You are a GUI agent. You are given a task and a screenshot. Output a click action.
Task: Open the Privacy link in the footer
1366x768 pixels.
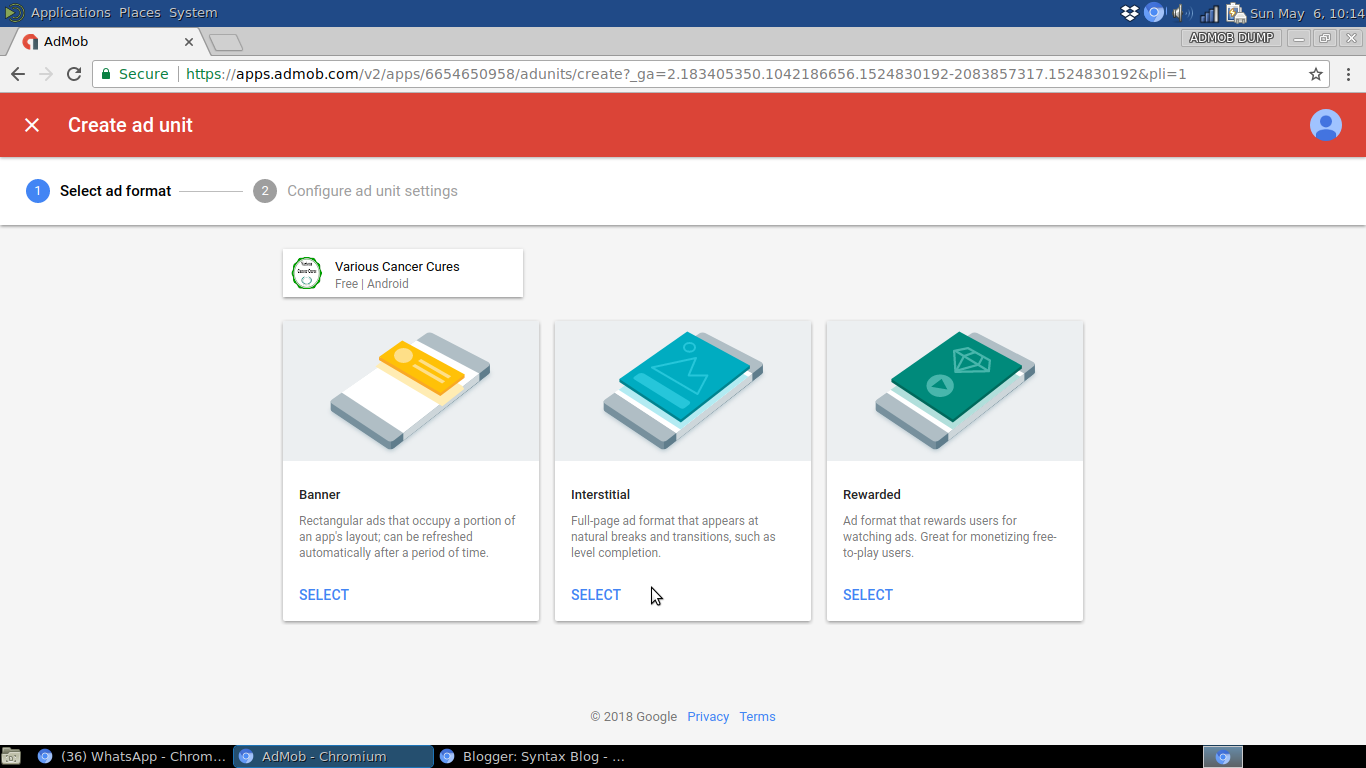tap(708, 717)
